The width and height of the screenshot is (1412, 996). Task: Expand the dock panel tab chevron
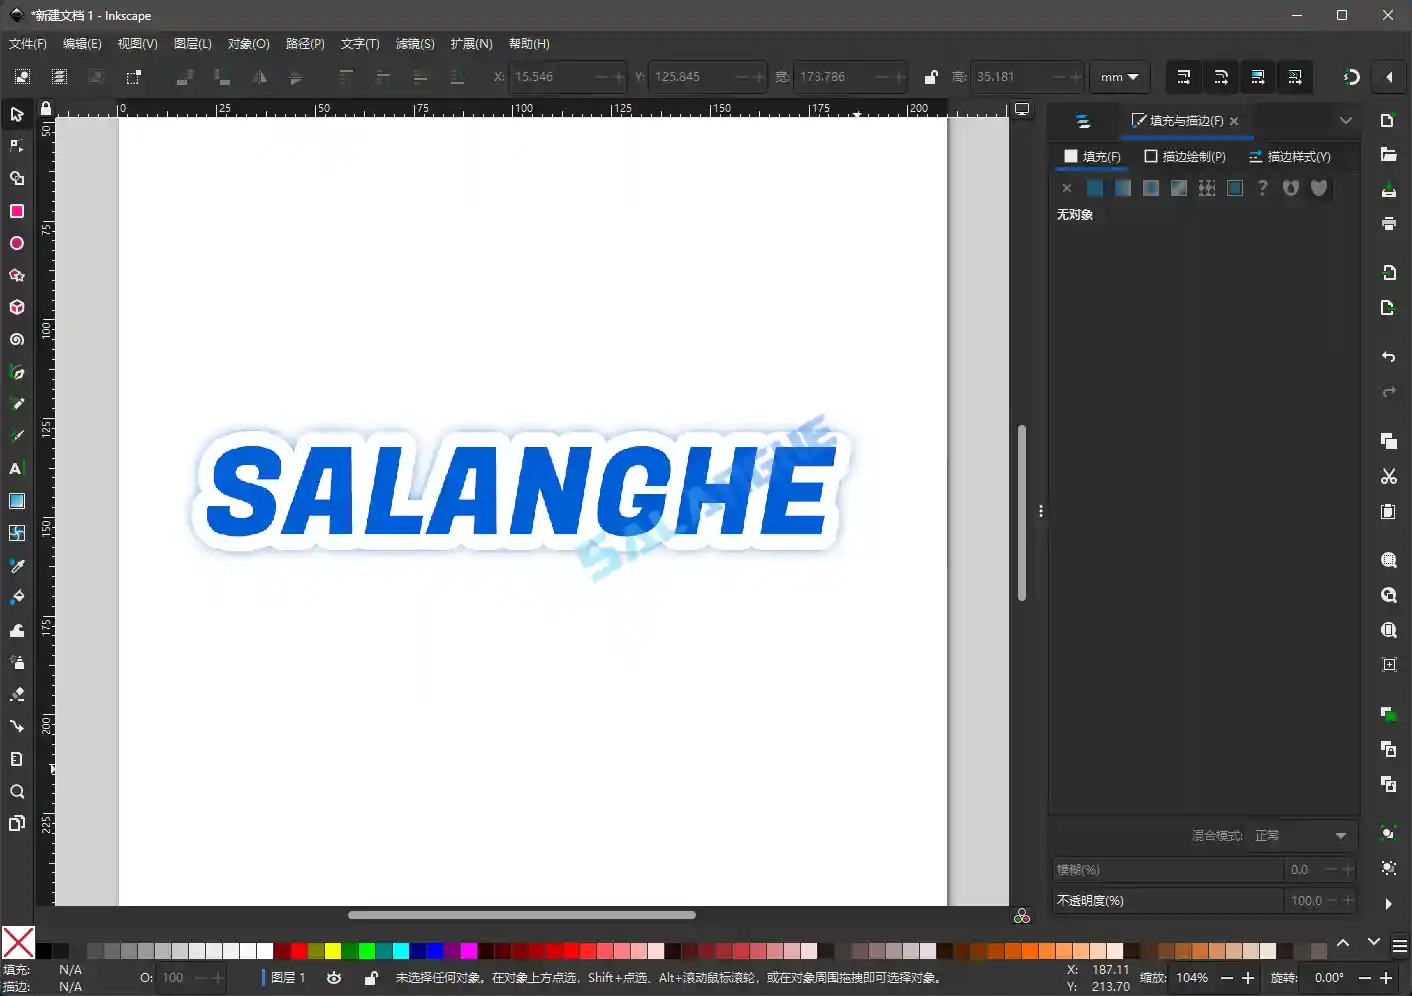pyautogui.click(x=1346, y=120)
